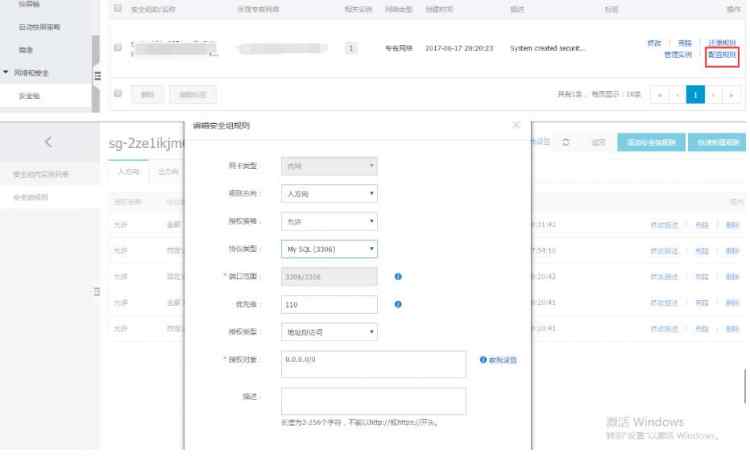750x457 pixels.
Task: Collapse the lower sidebar using its handle icon
Action: pos(97,291)
